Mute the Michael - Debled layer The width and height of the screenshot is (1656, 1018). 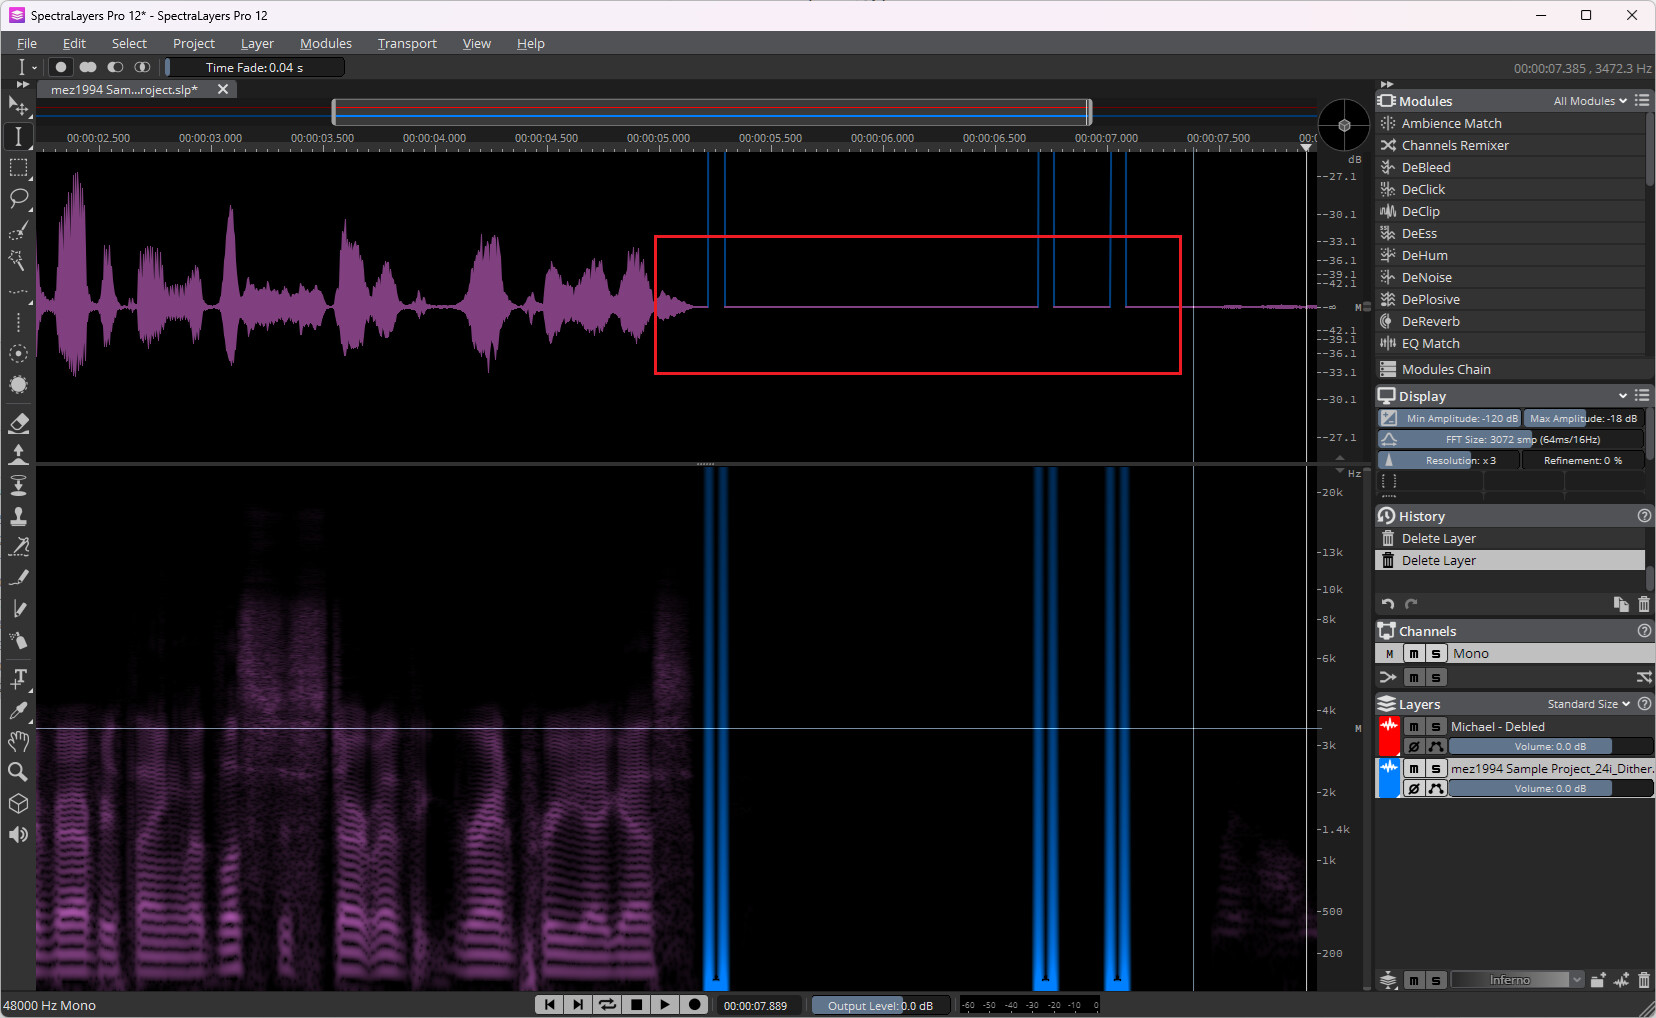click(1414, 727)
